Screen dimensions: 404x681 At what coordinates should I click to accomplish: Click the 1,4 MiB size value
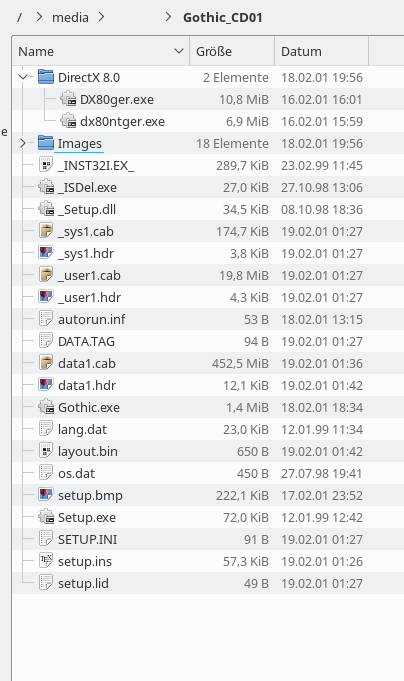pos(247,408)
